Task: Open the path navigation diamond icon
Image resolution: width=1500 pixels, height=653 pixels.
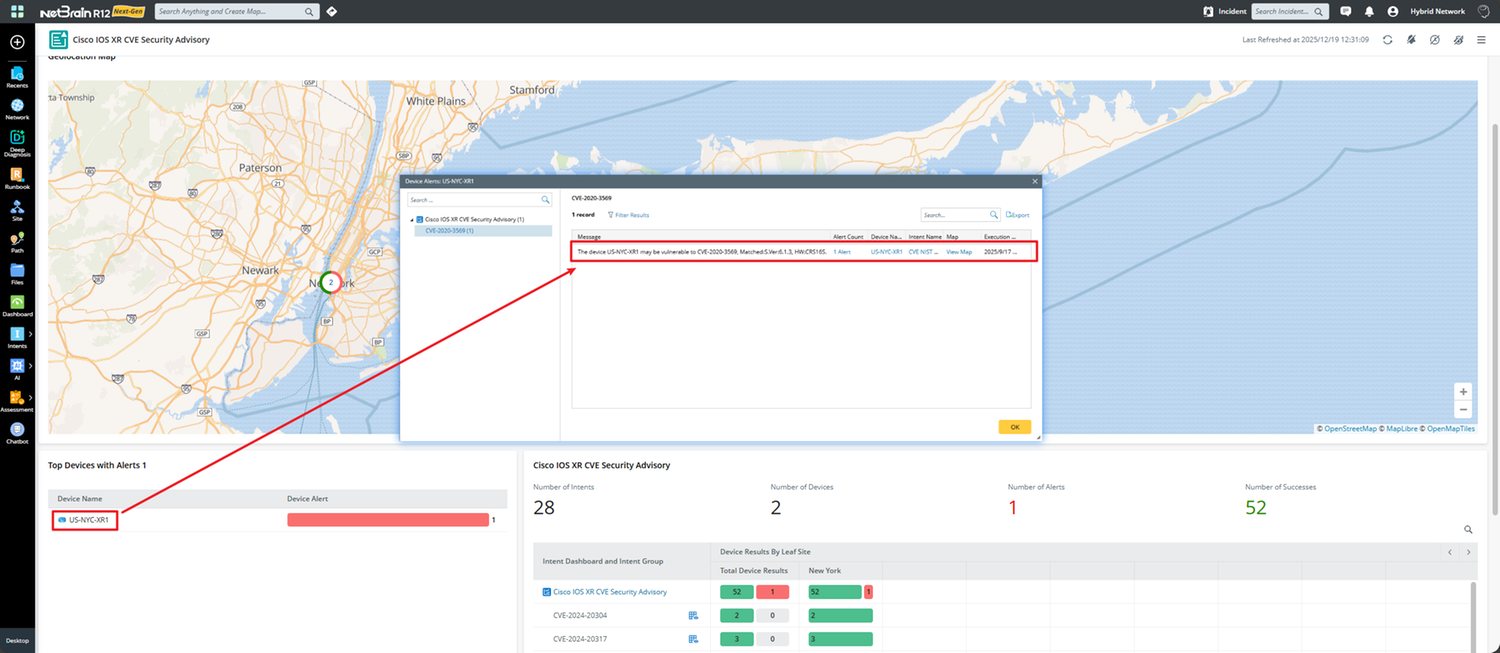Action: pos(332,12)
